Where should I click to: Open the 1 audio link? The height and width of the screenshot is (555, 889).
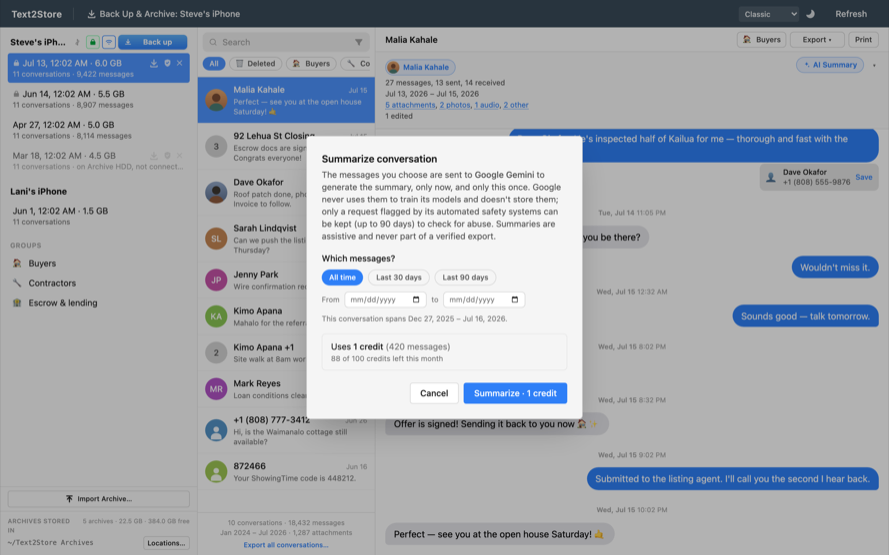pos(486,105)
